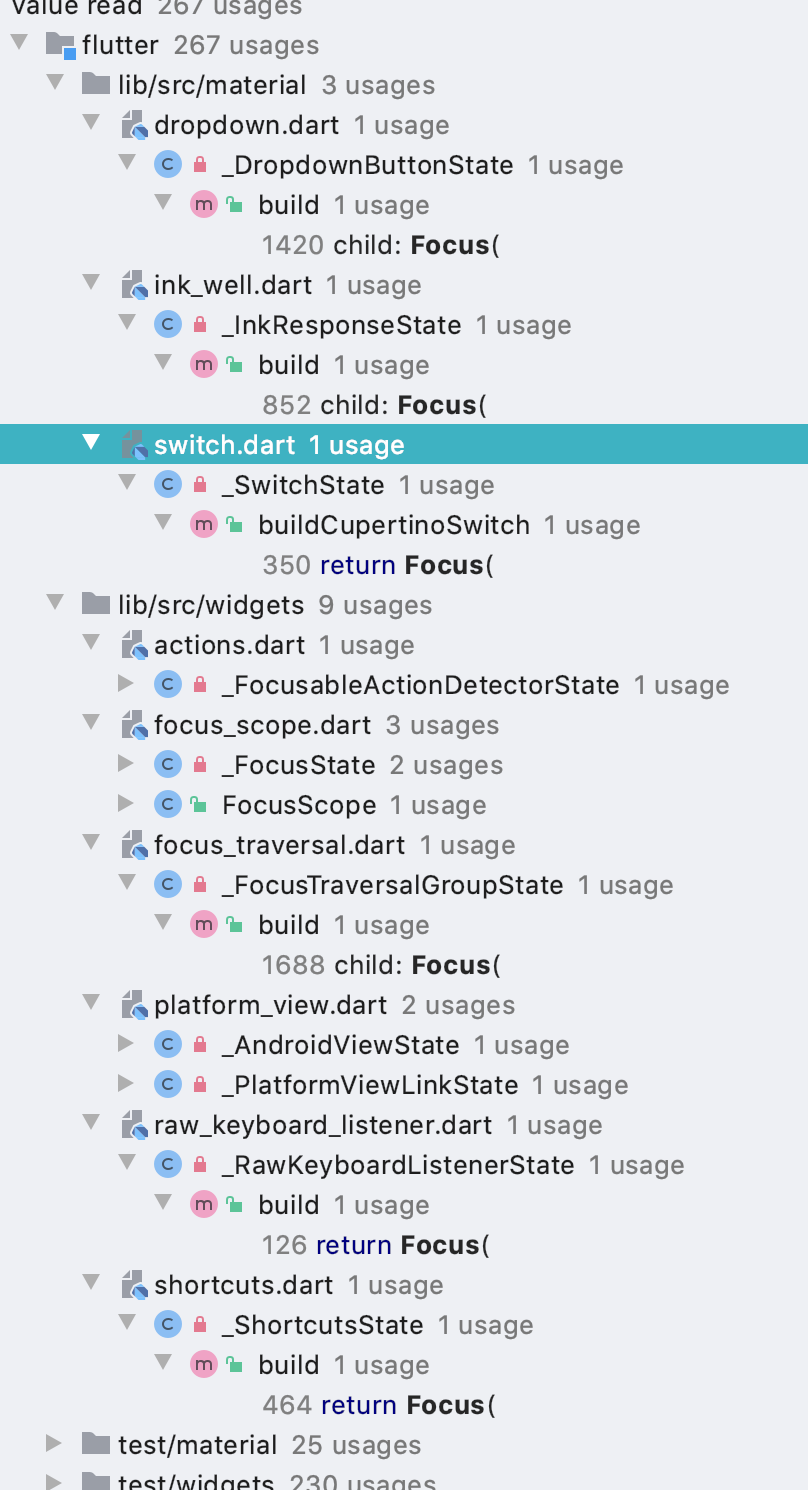
Task: Click the shortcuts.dart file icon
Action: (132, 1284)
